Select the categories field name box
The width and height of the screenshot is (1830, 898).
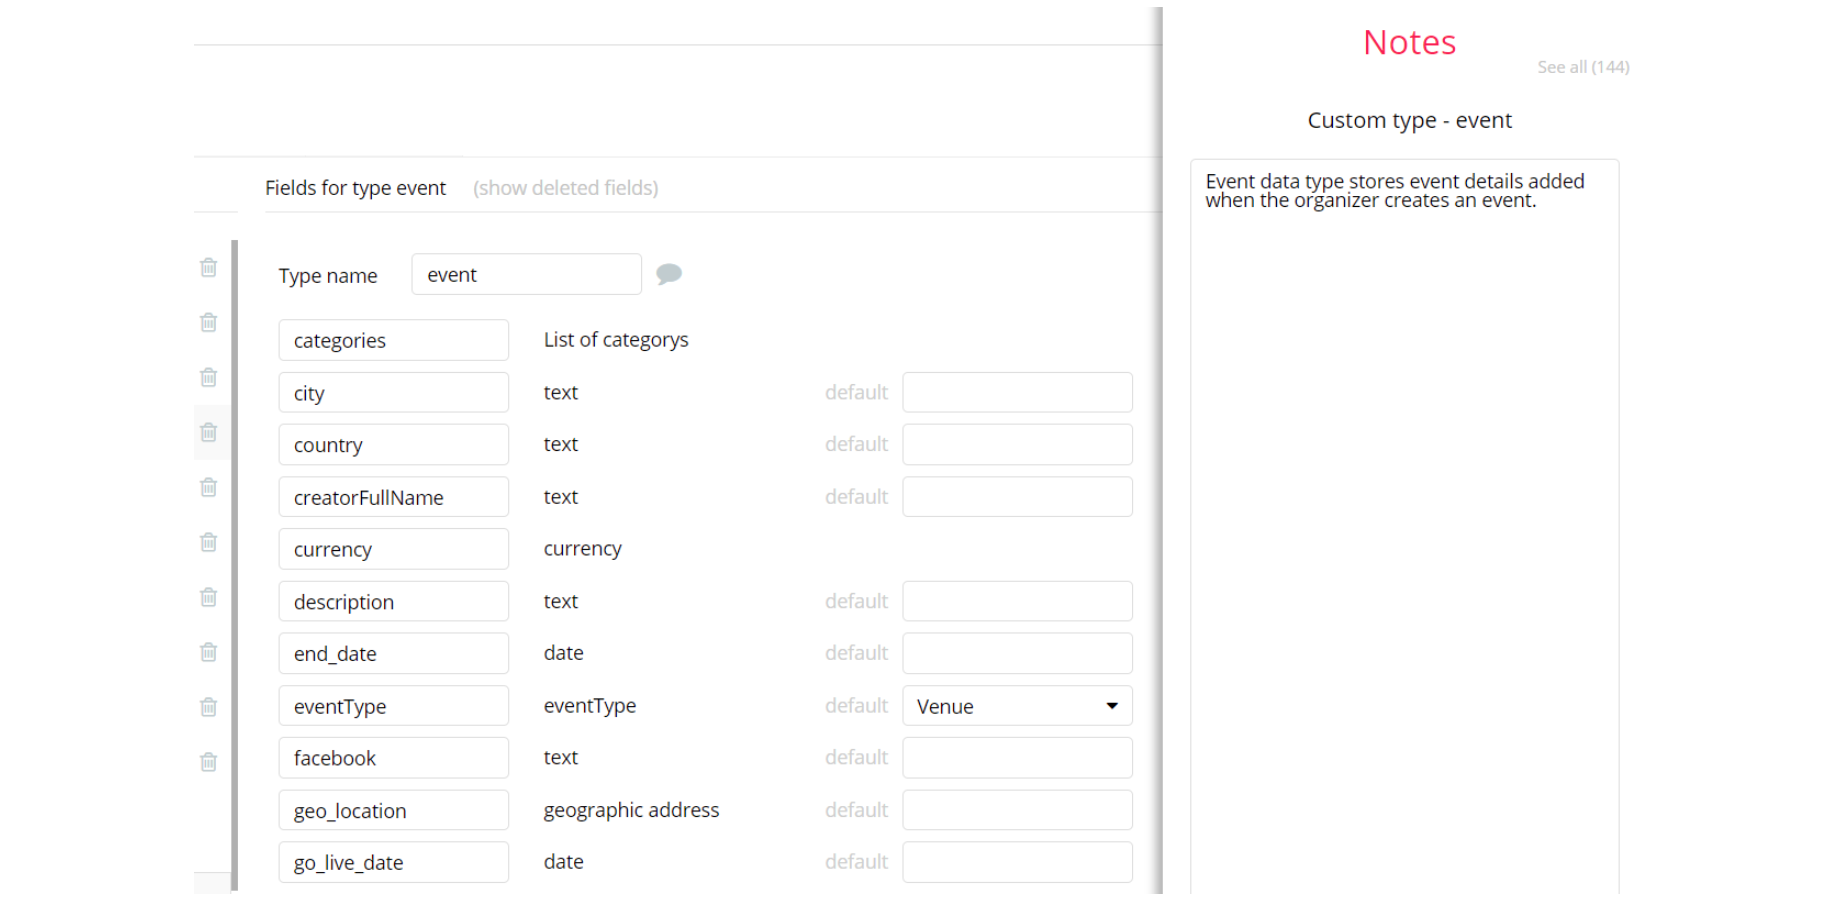pyautogui.click(x=393, y=341)
